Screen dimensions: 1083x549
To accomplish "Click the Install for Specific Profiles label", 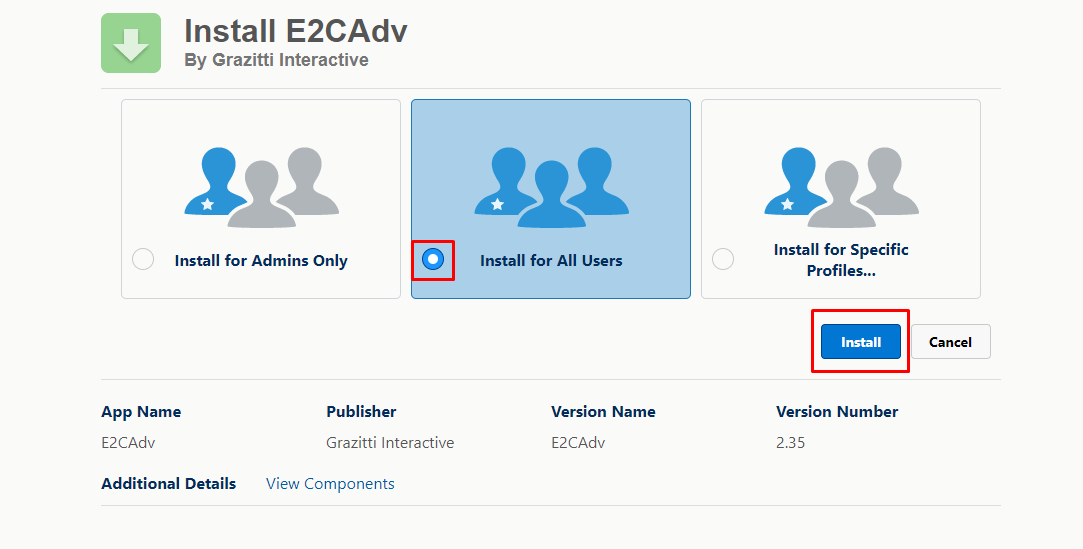I will [x=841, y=260].
